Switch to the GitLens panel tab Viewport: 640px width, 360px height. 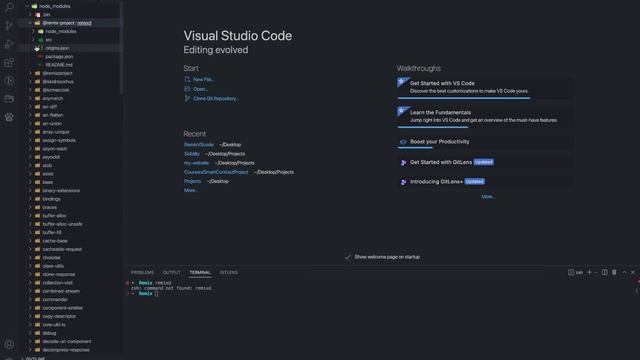229,272
